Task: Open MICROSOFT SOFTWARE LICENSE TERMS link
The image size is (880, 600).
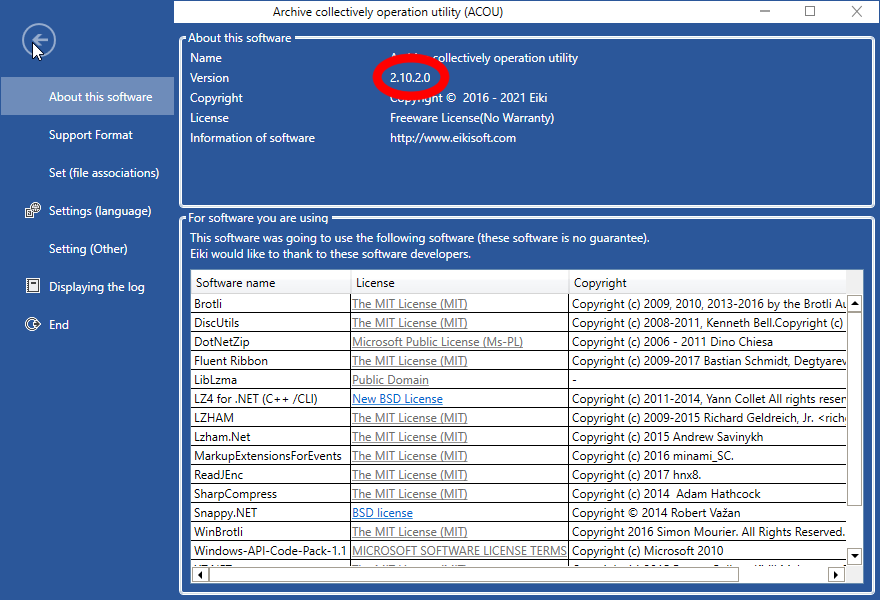Action: (459, 551)
